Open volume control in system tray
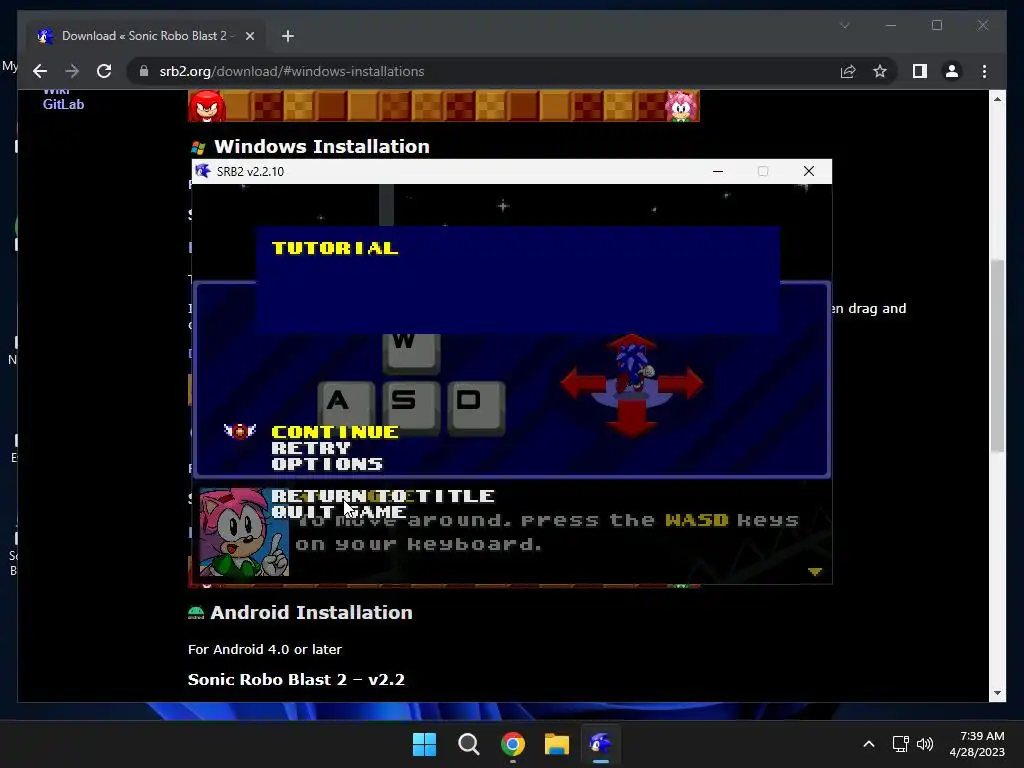 pos(925,744)
